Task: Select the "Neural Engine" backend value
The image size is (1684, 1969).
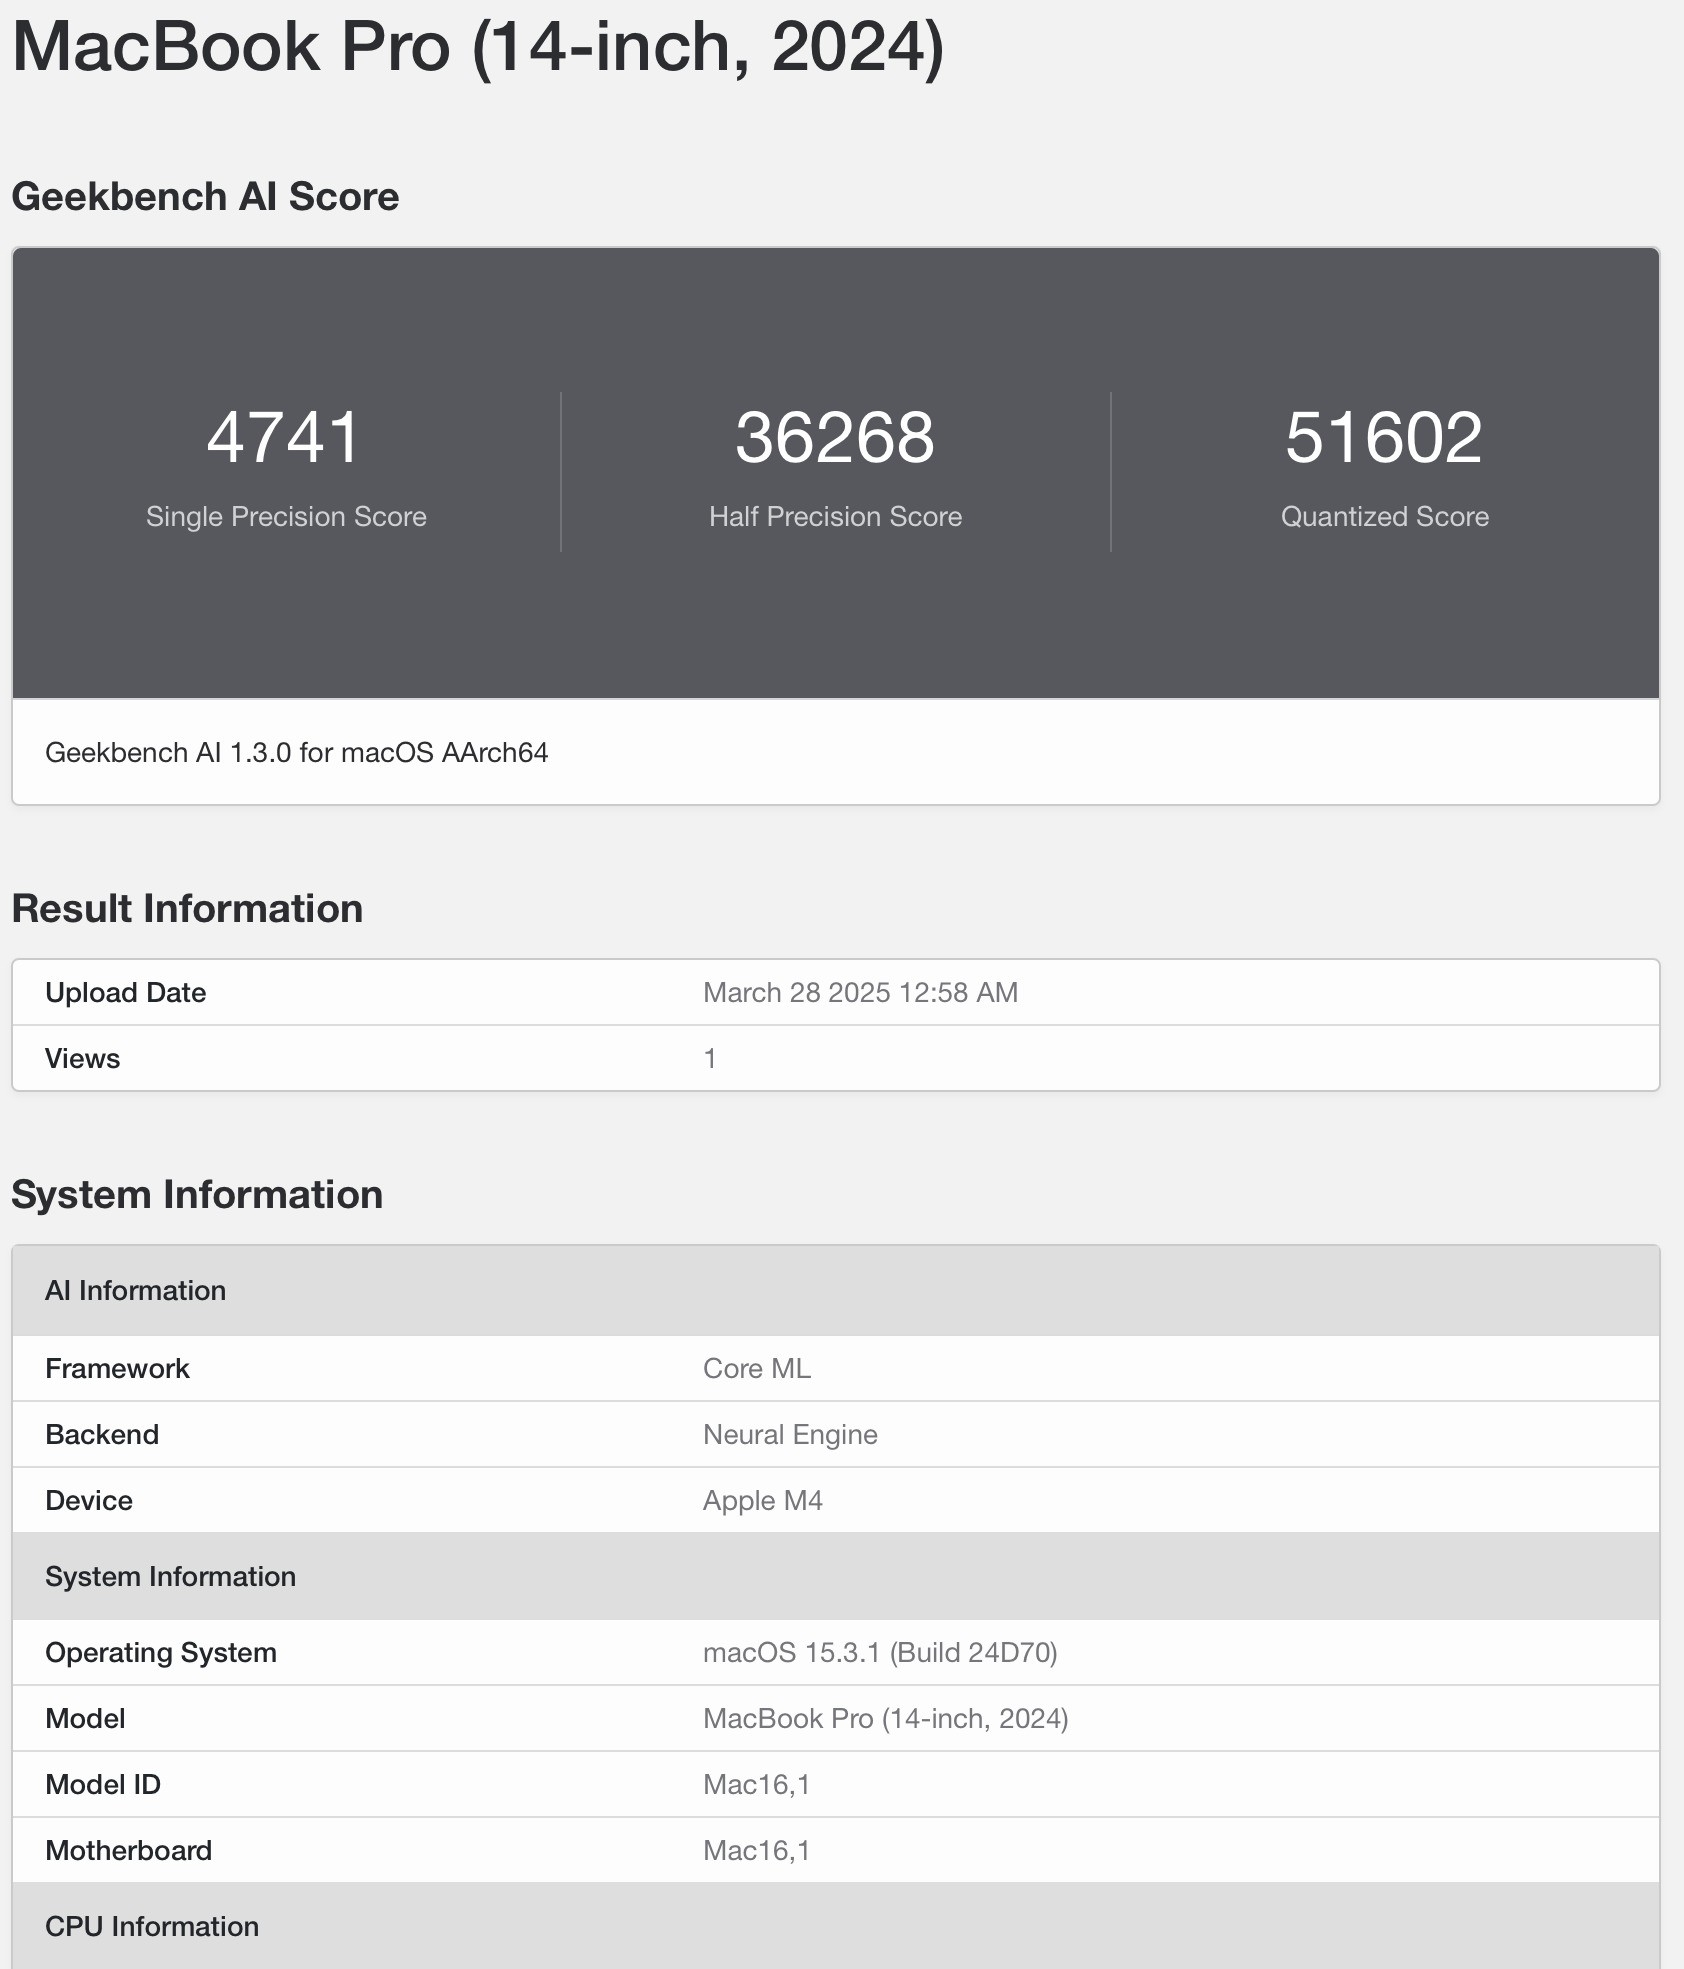Action: 790,1434
